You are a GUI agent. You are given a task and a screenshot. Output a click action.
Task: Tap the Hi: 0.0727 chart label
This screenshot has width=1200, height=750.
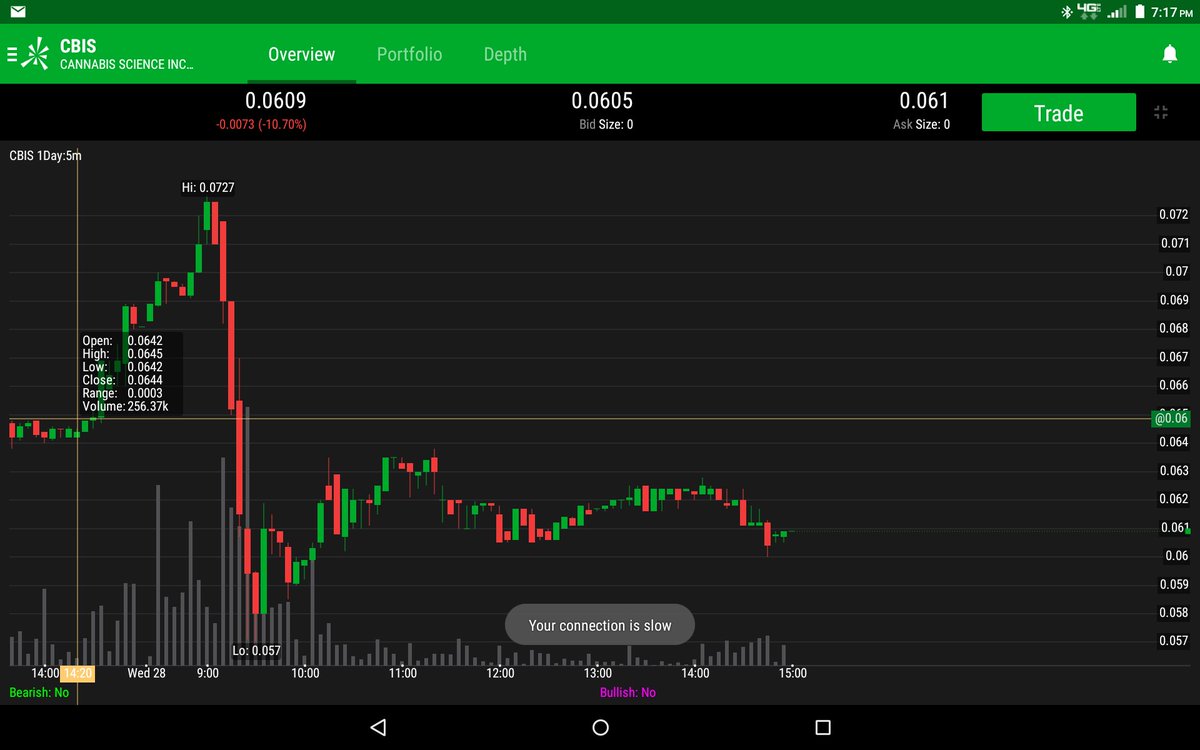tap(208, 187)
